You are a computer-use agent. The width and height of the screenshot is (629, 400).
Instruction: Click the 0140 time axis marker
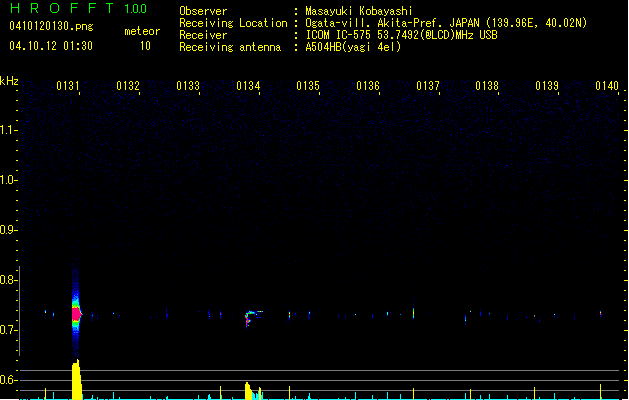[x=607, y=86]
